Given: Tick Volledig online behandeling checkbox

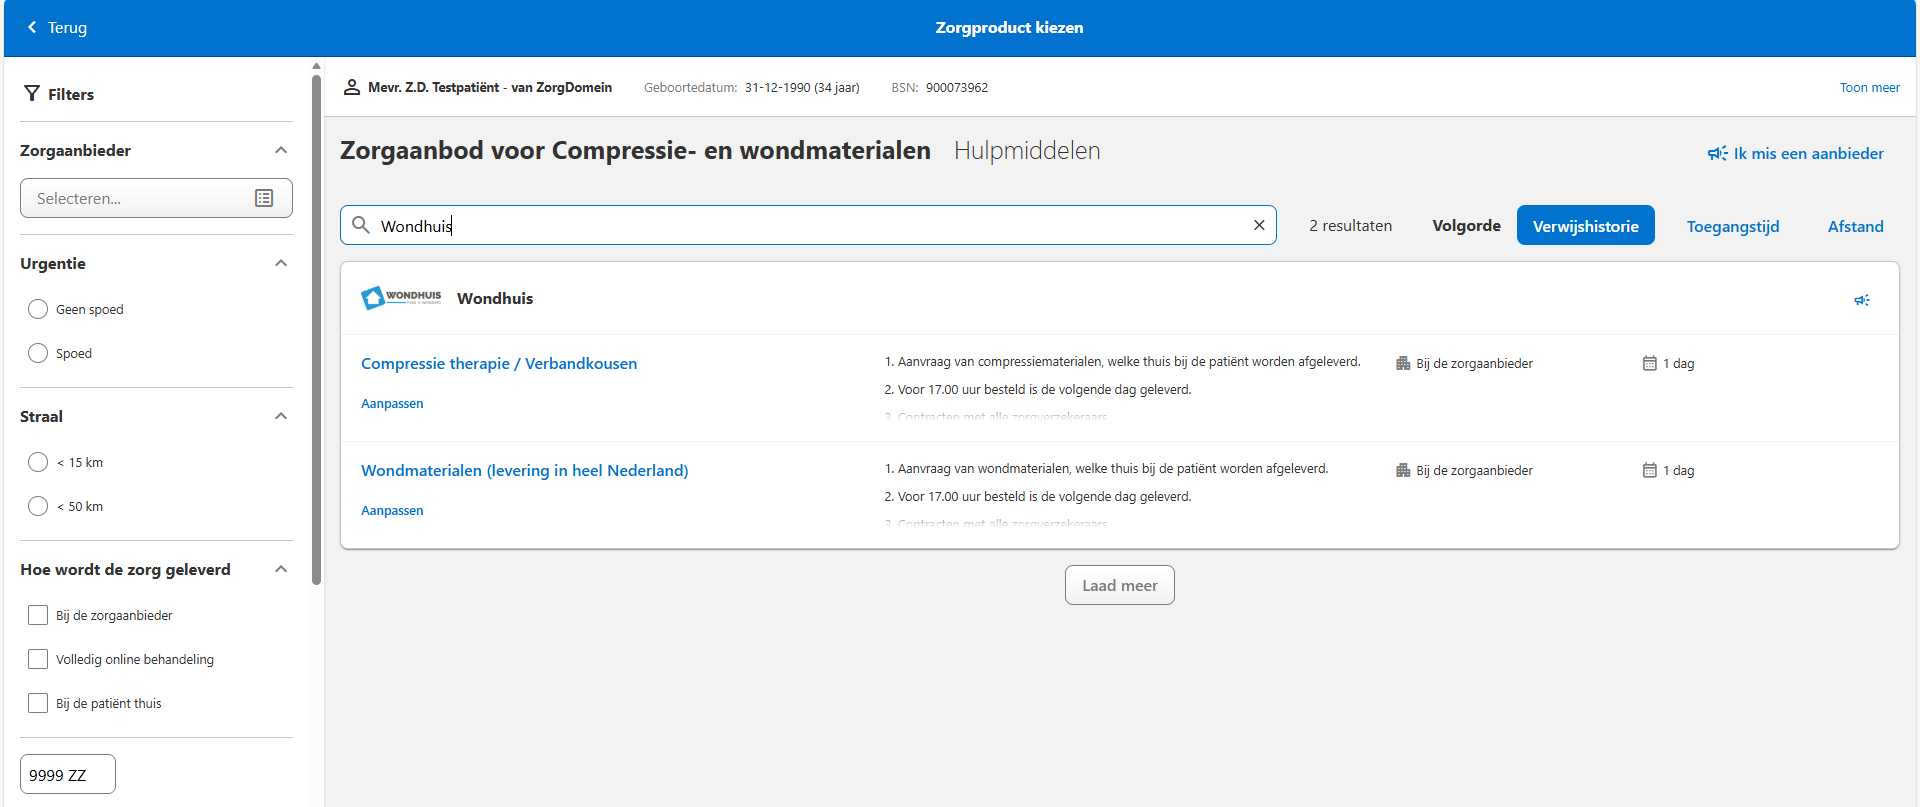Looking at the screenshot, I should [38, 659].
